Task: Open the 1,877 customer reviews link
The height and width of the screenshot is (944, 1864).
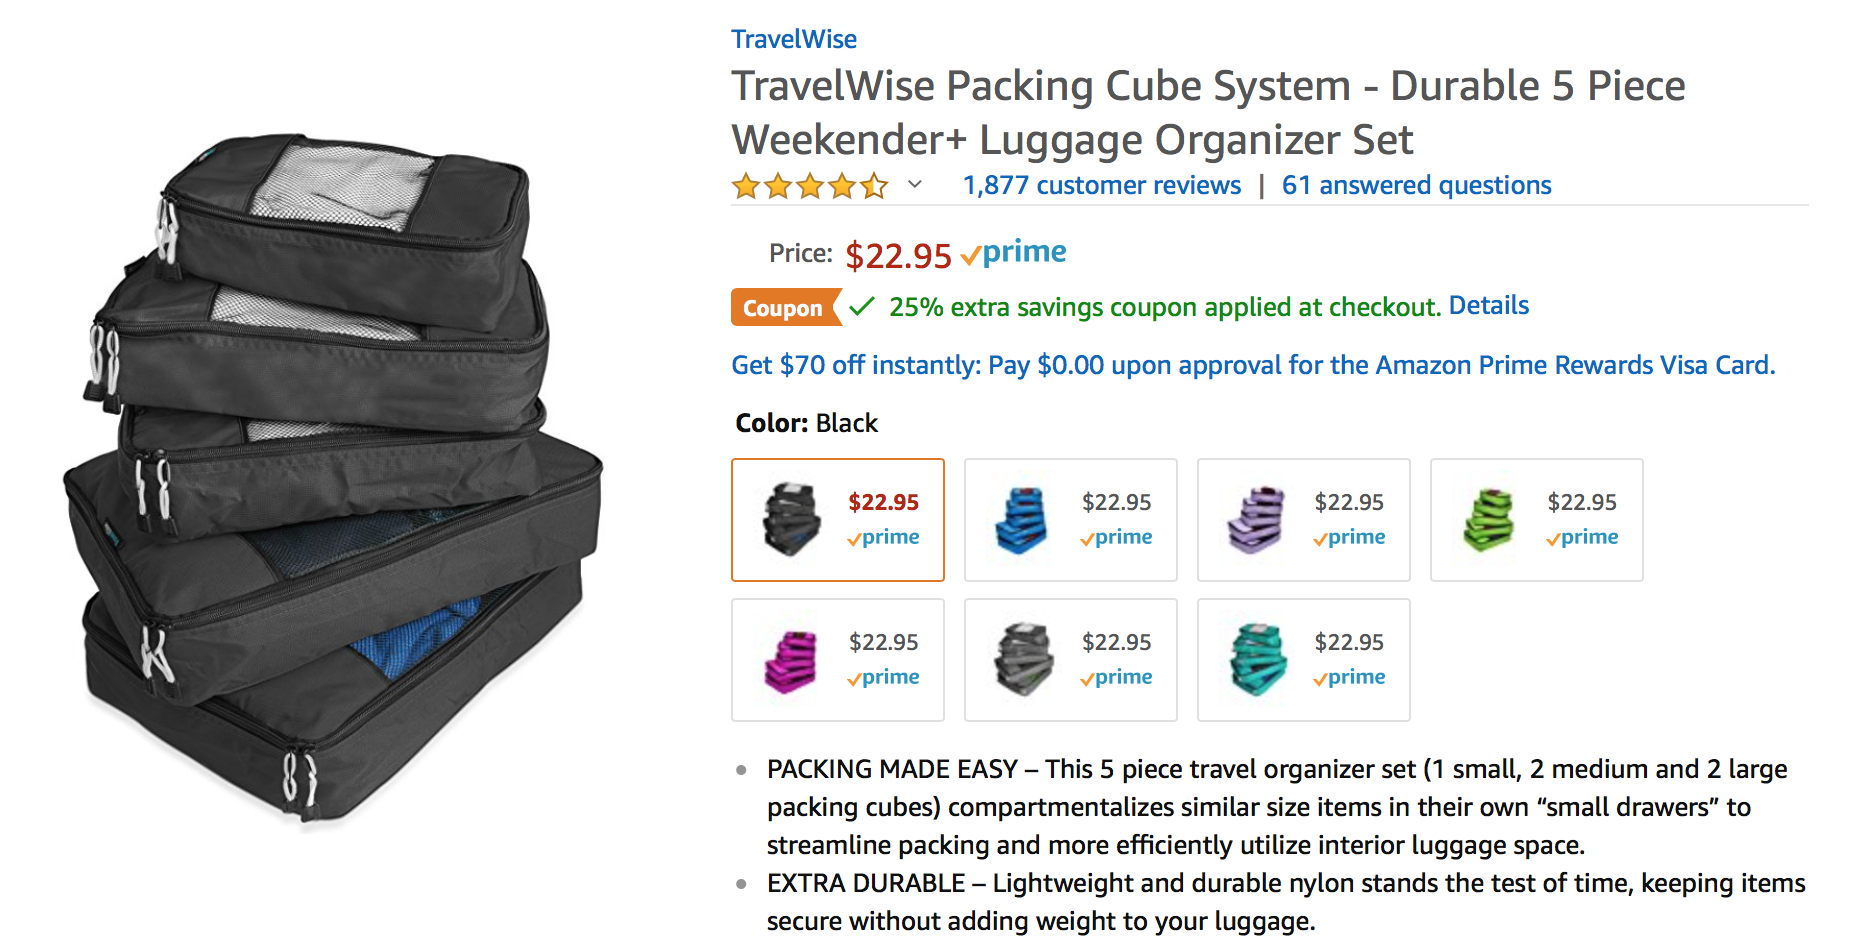Action: (x=1101, y=186)
